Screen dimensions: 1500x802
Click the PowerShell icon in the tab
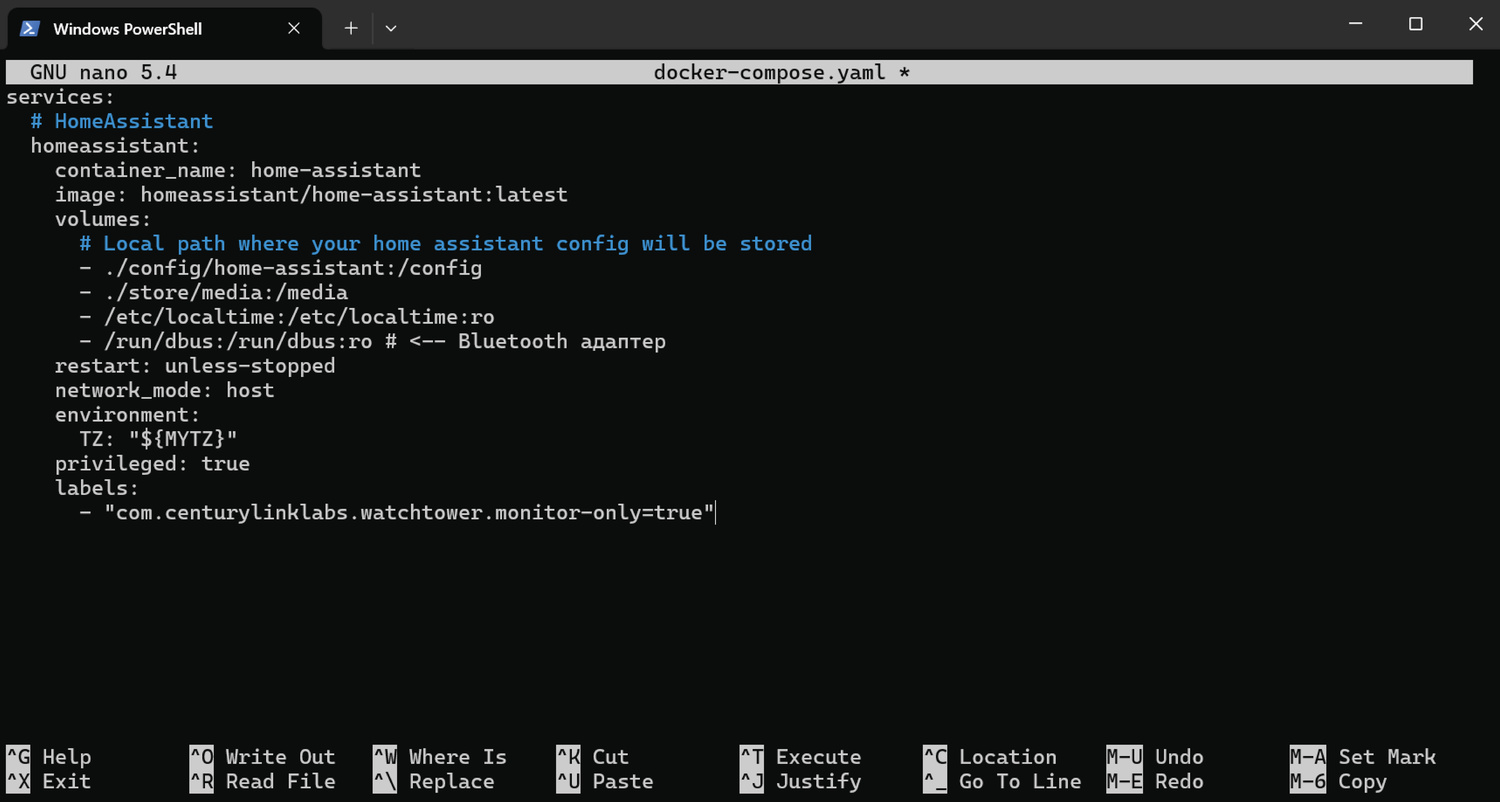point(30,28)
